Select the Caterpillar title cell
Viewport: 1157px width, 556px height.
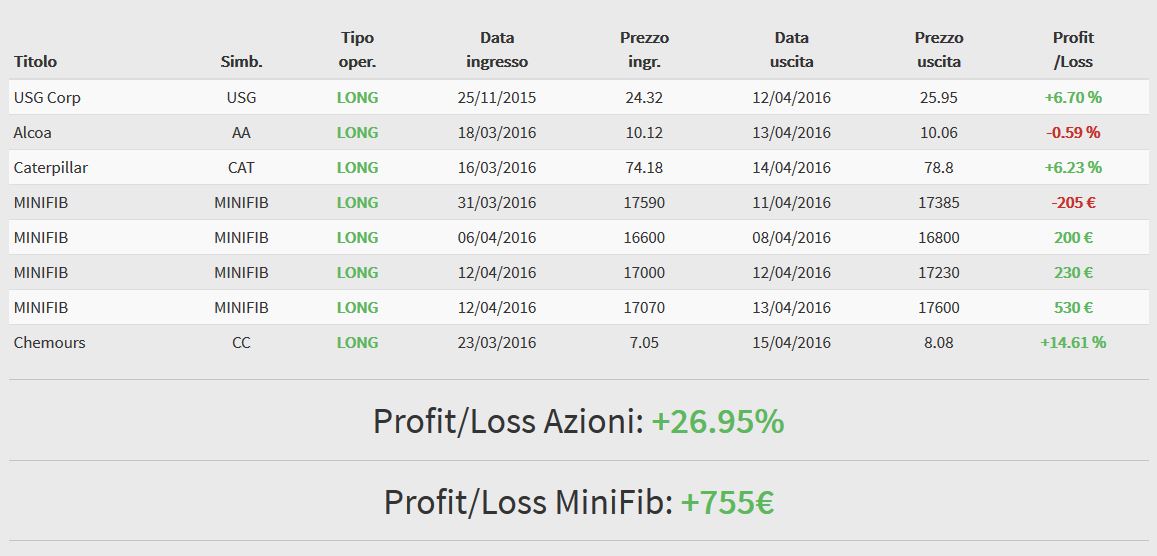click(51, 168)
